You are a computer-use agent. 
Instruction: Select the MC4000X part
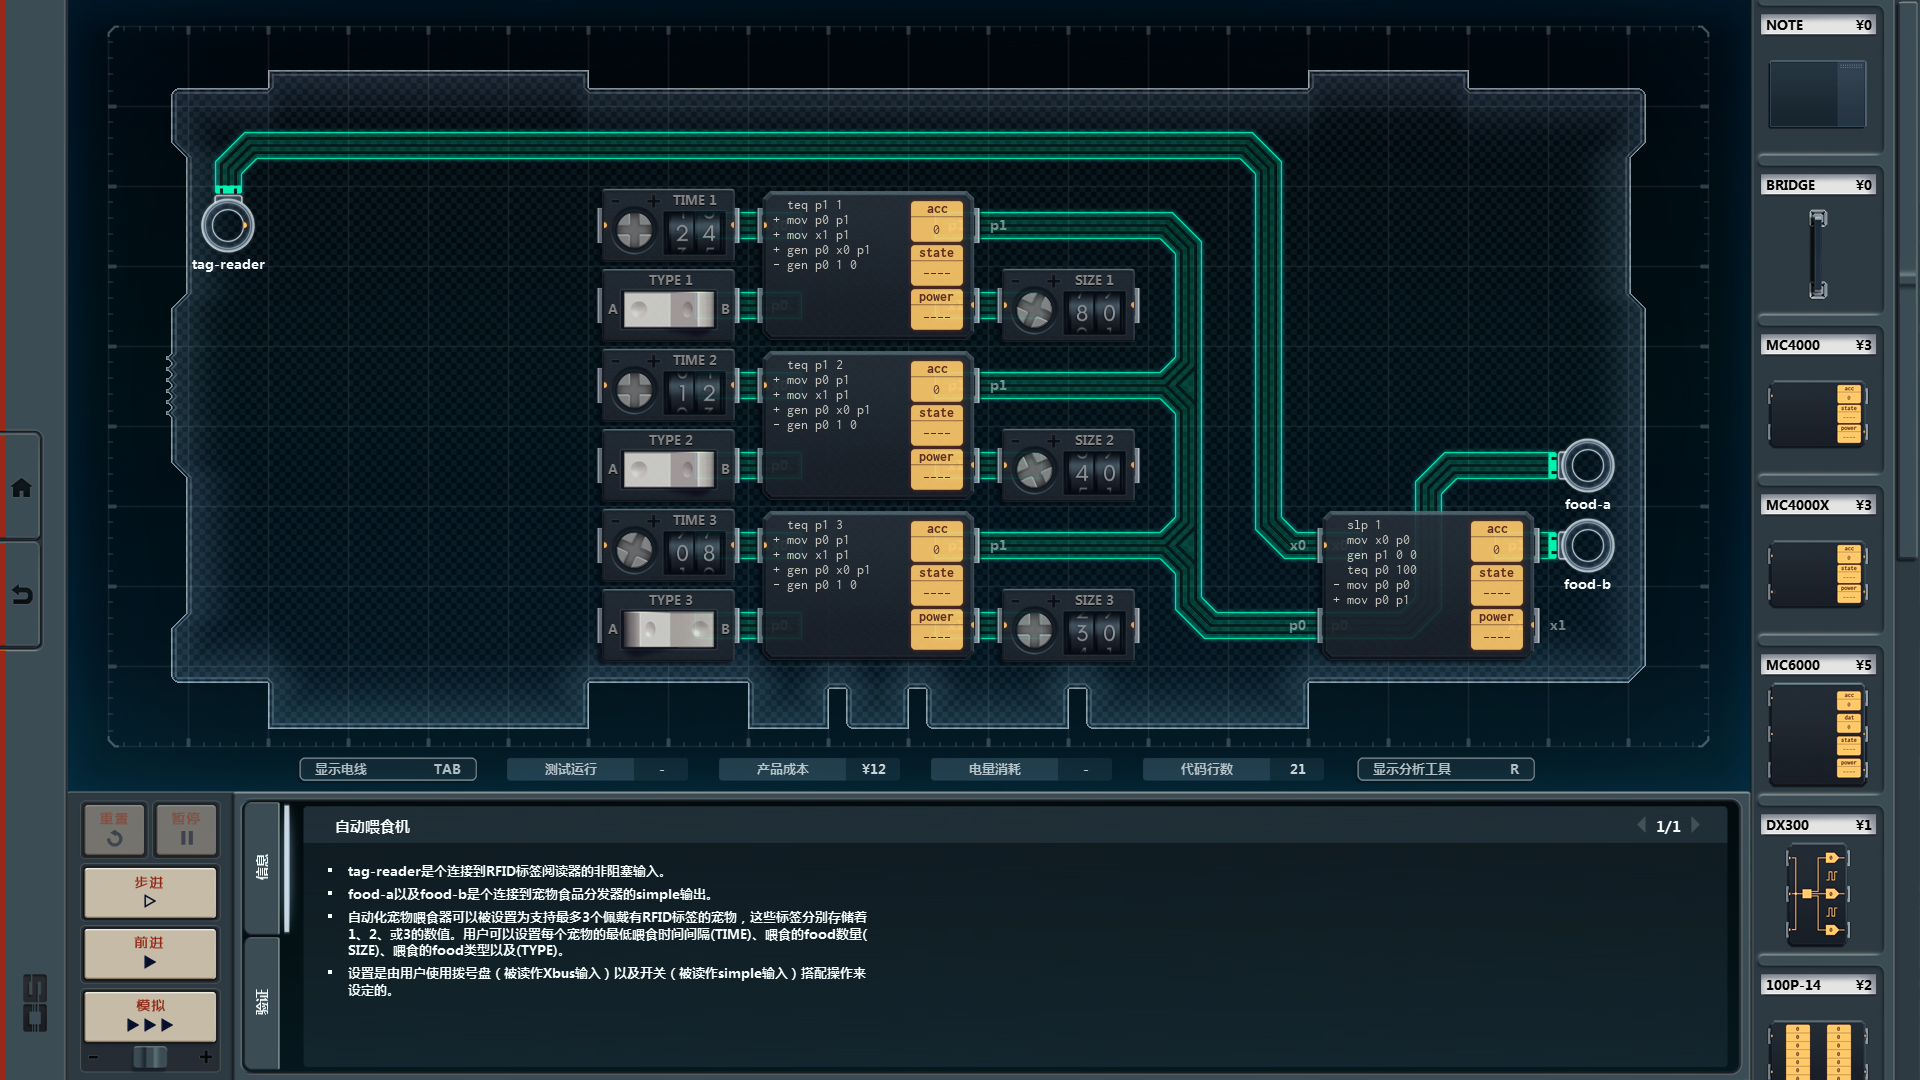coord(1817,573)
